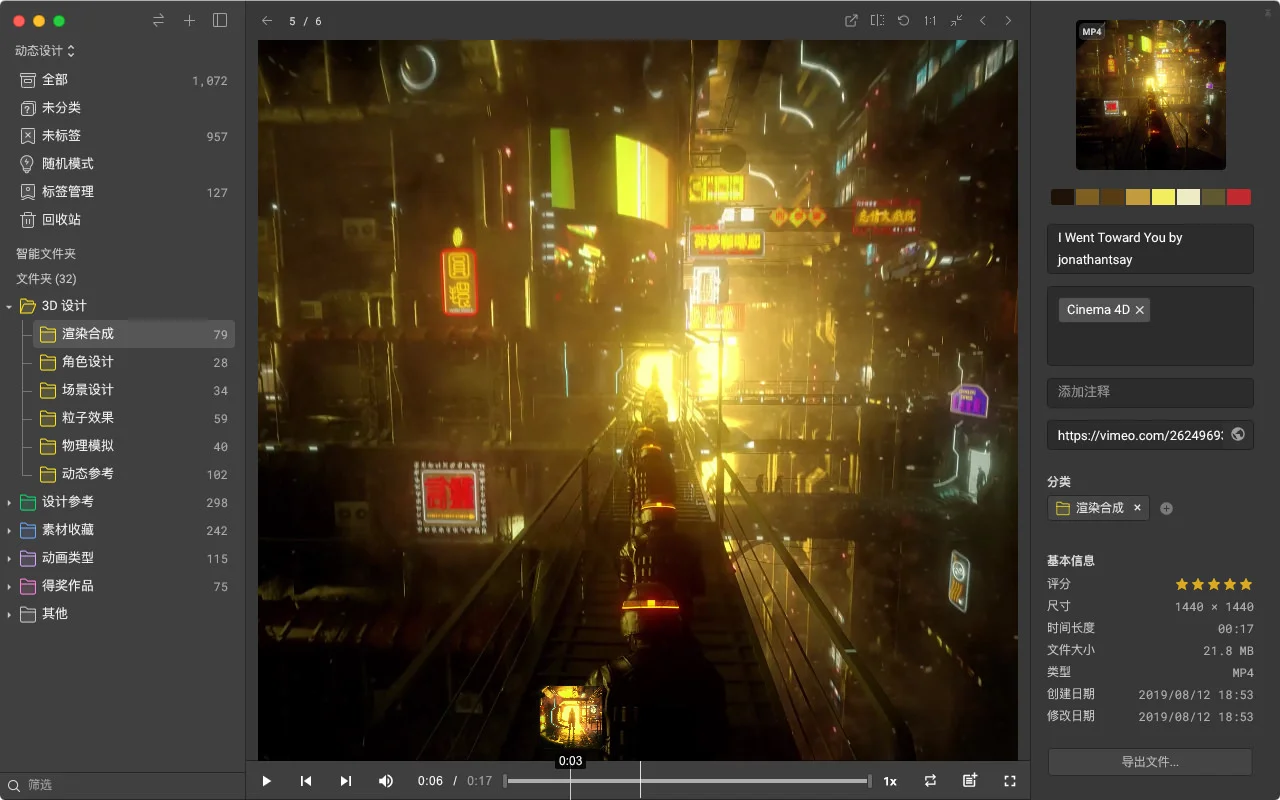
Task: Open URL in browser globe icon
Action: pos(1238,435)
